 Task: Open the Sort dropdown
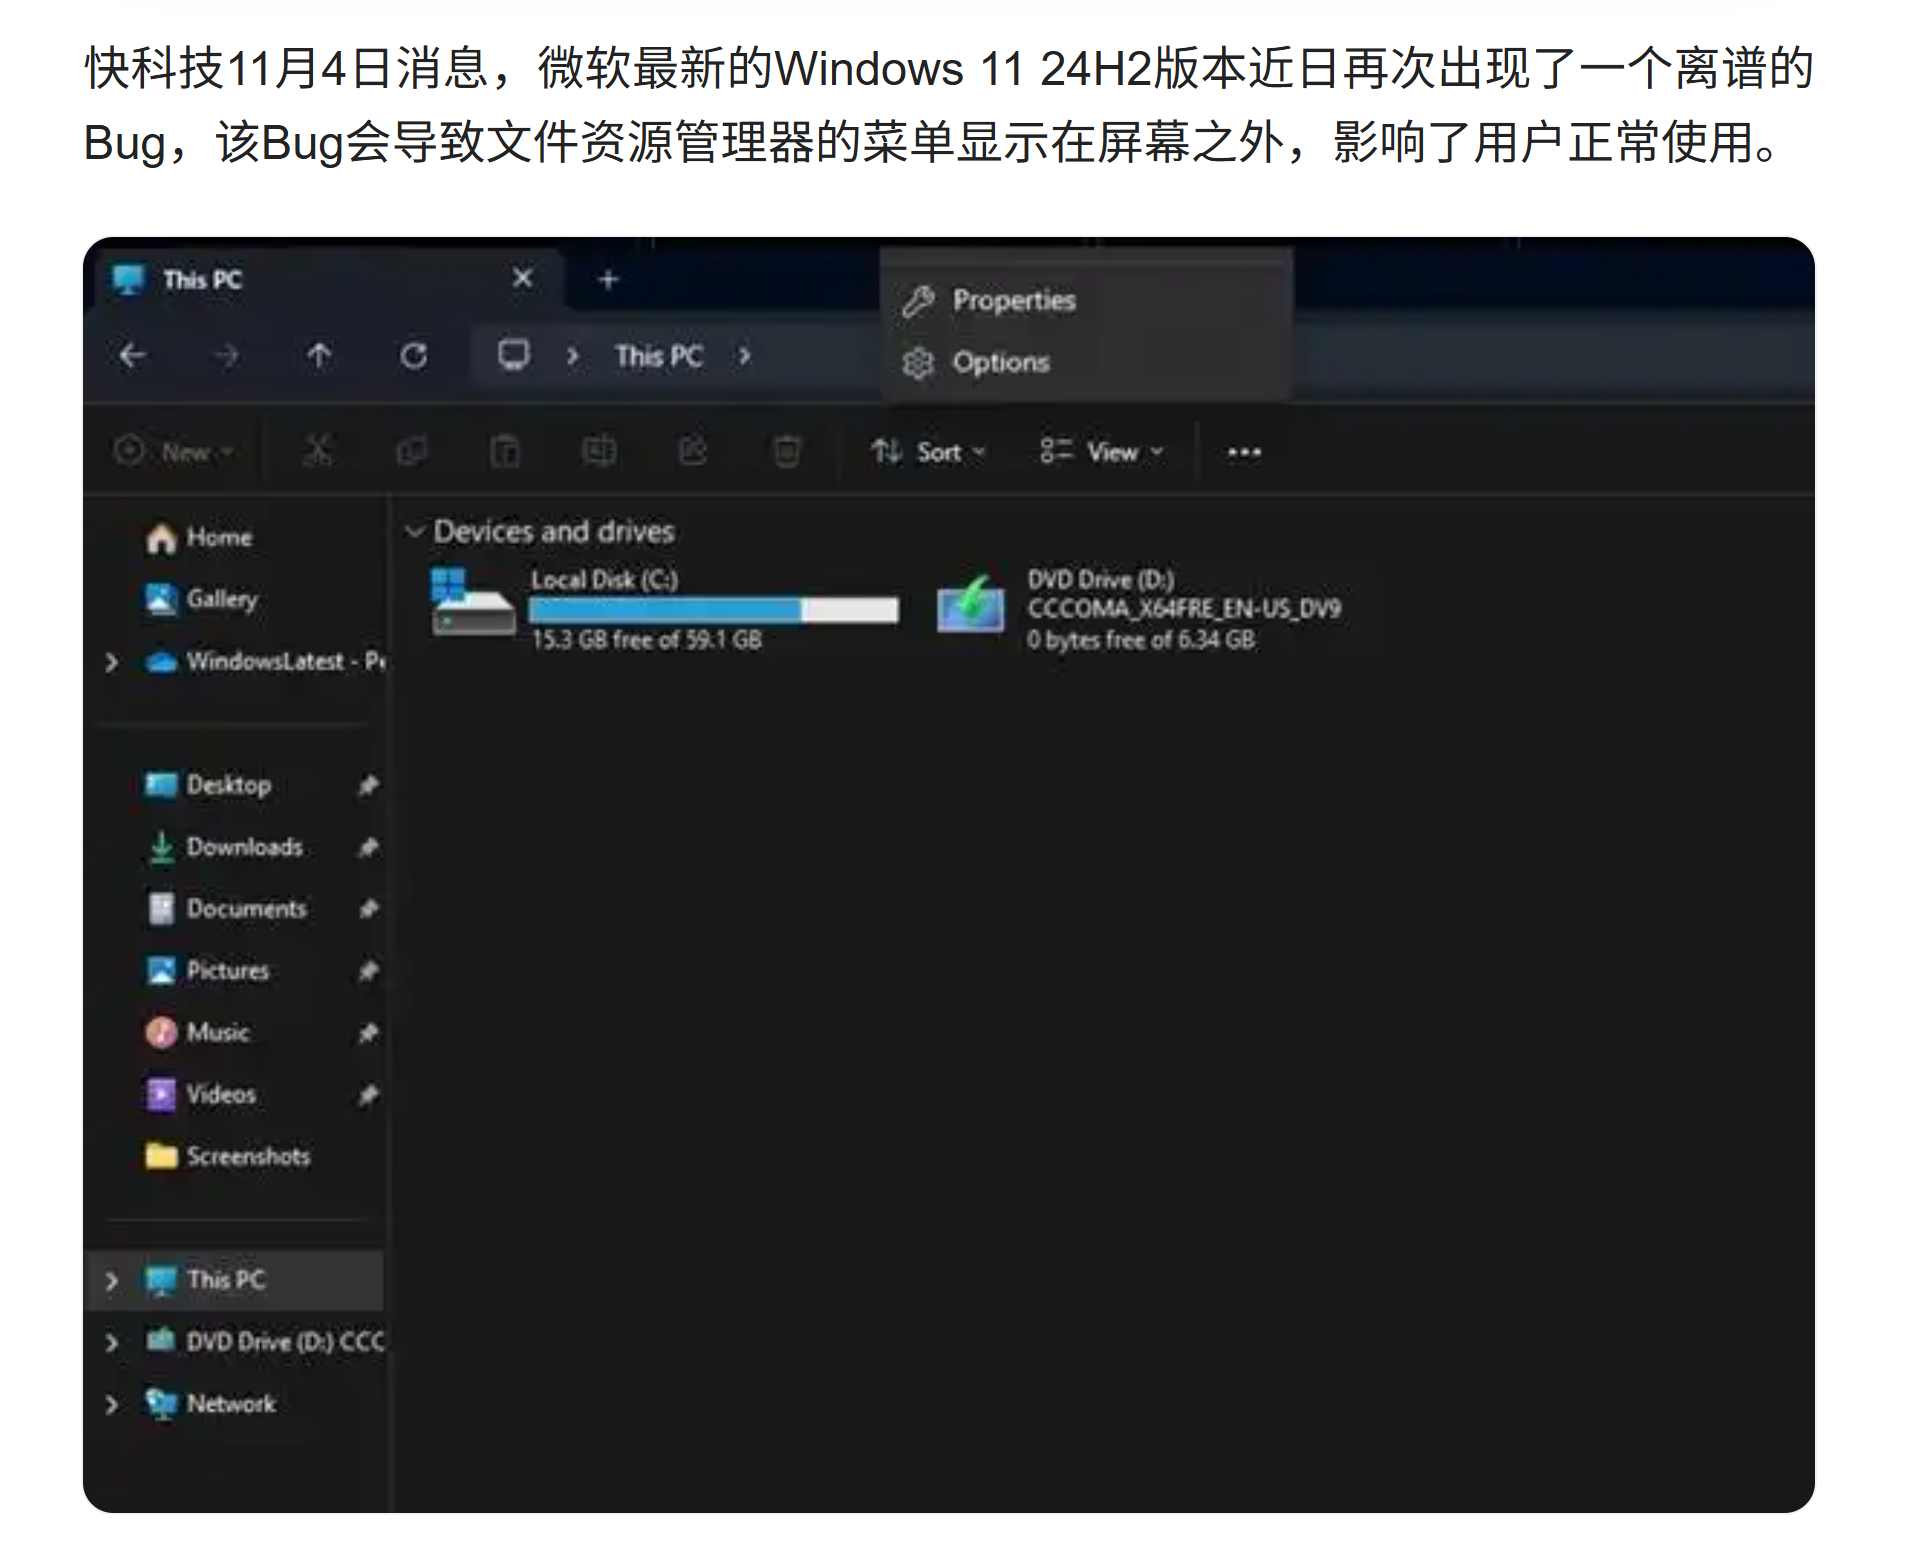(928, 452)
